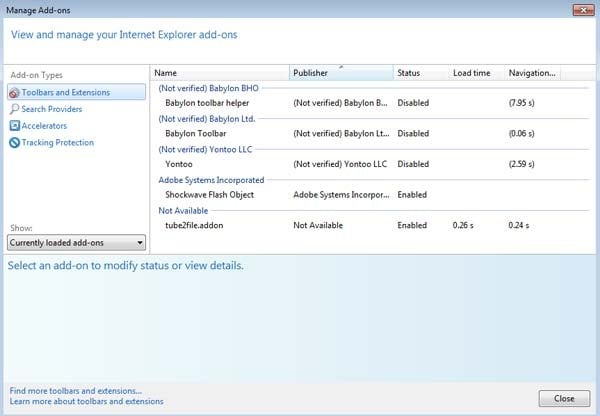
Task: Click the Search Providers magnifier icon
Action: click(x=14, y=109)
